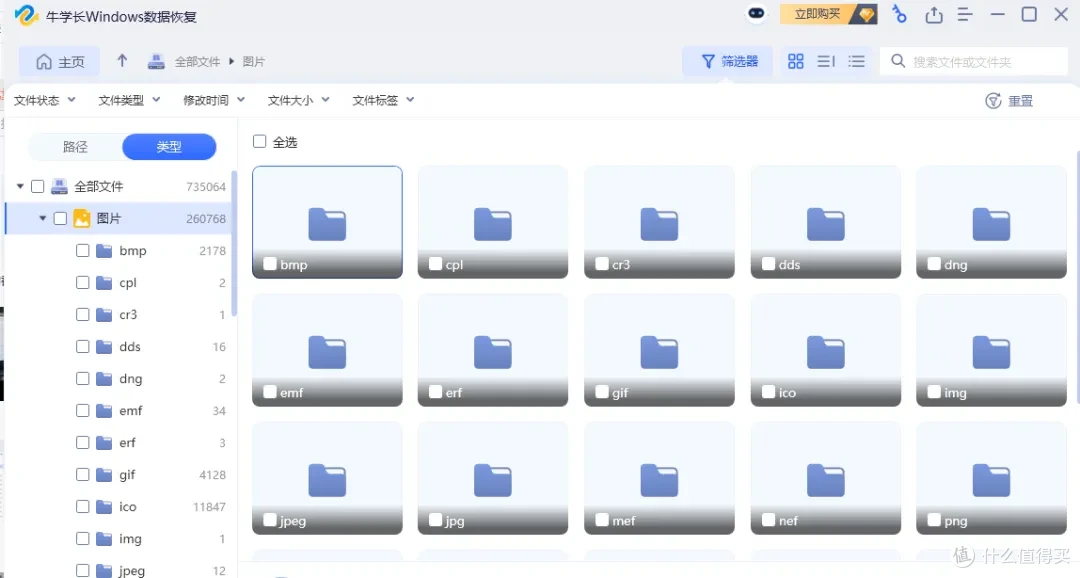Click the sidebar tree vertical scrollbar
The height and width of the screenshot is (578, 1080).
pos(234,243)
